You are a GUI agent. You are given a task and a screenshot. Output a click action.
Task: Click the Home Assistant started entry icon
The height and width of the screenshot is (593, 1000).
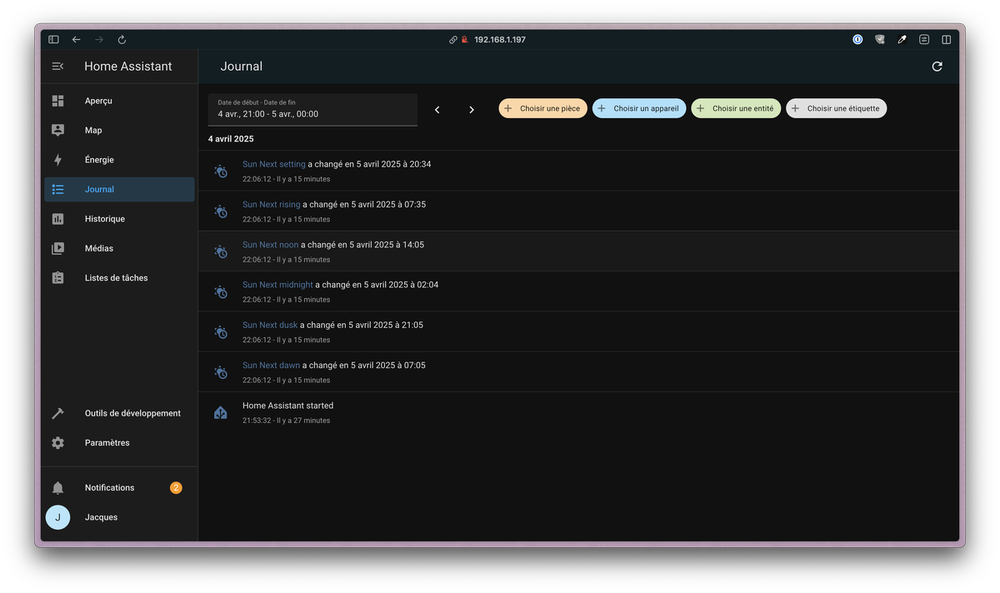[221, 413]
